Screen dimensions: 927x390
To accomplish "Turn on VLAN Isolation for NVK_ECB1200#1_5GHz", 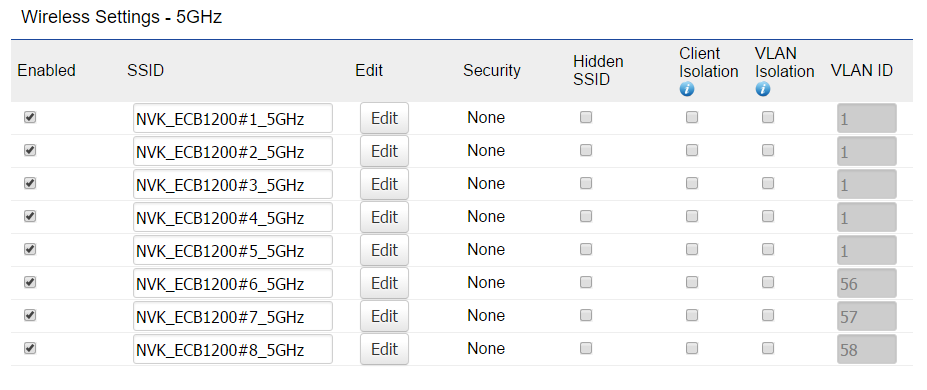I will pos(768,118).
